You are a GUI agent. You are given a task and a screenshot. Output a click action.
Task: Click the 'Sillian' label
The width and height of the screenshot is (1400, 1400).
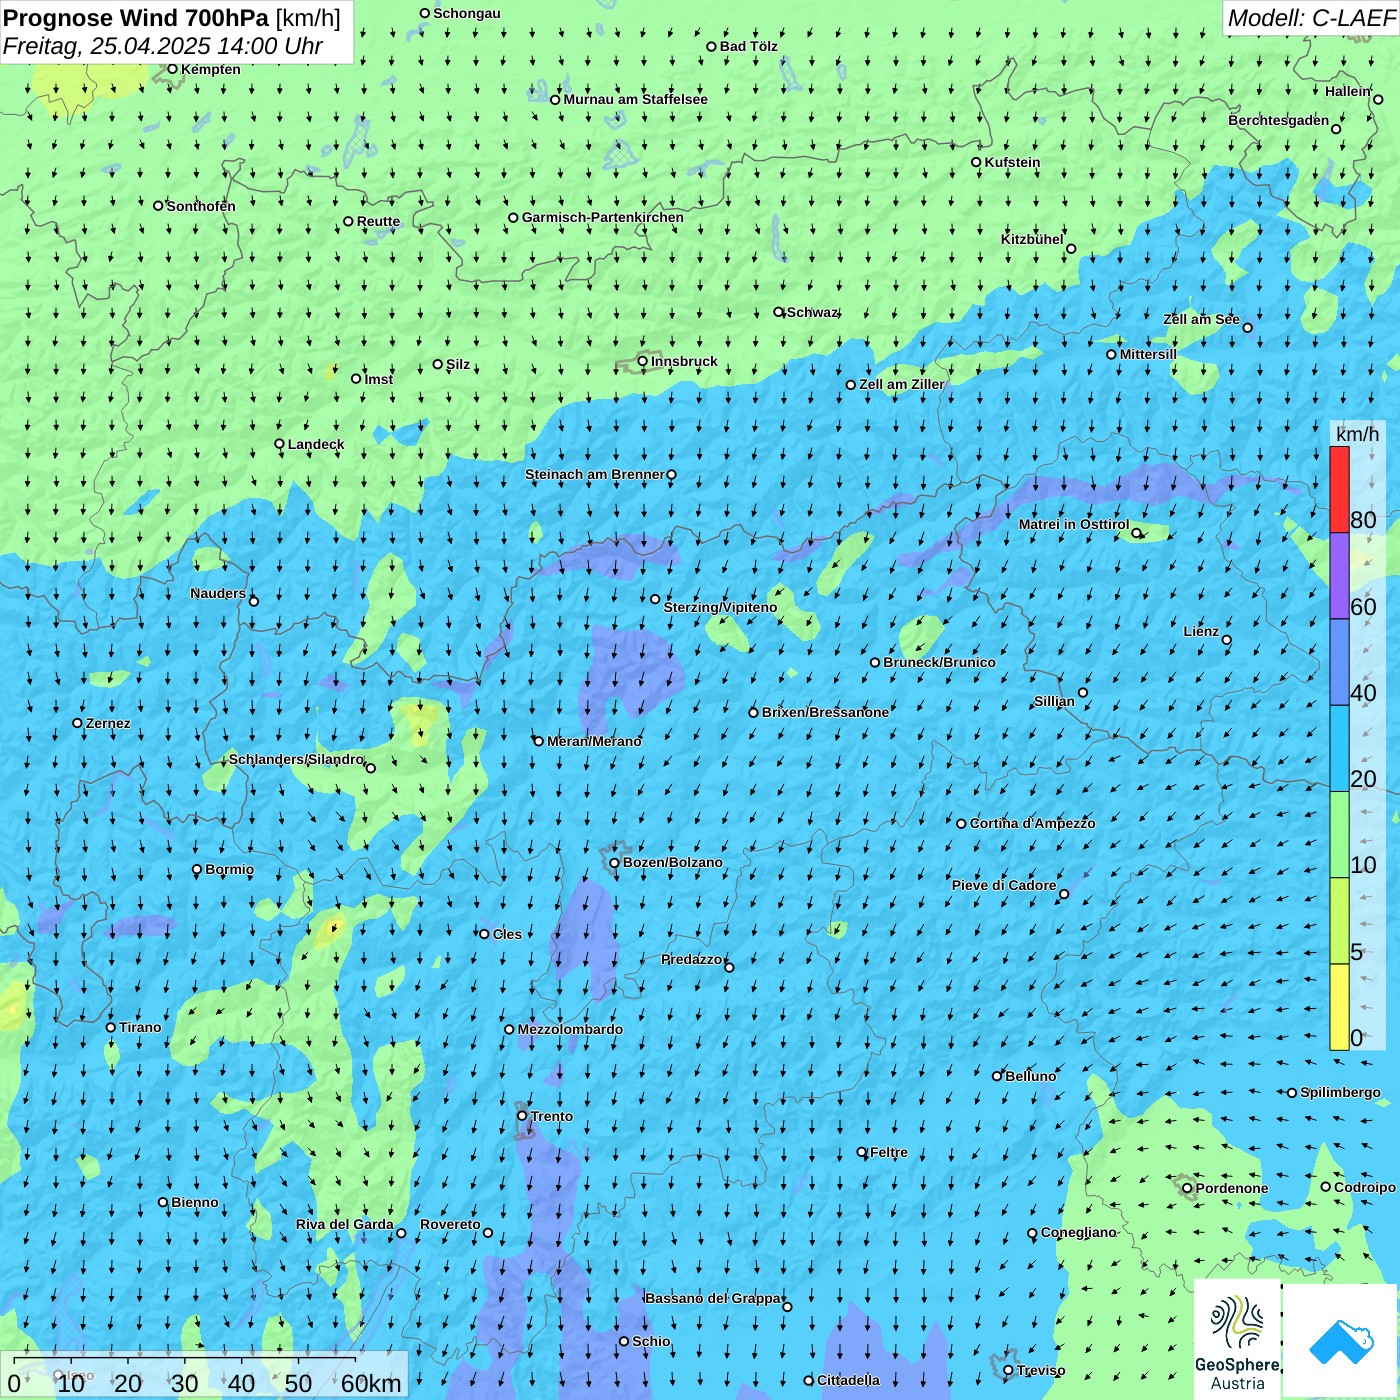1054,701
